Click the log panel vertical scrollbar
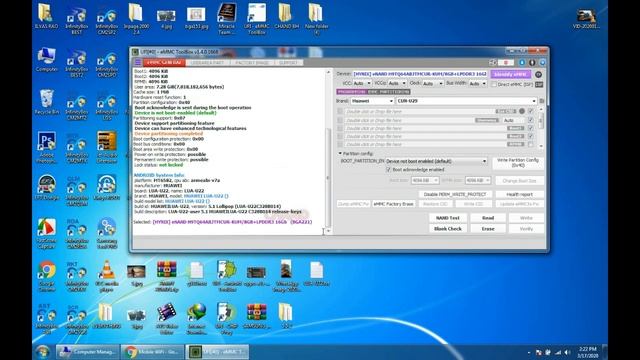This screenshot has height=360, width=640. coord(328,151)
